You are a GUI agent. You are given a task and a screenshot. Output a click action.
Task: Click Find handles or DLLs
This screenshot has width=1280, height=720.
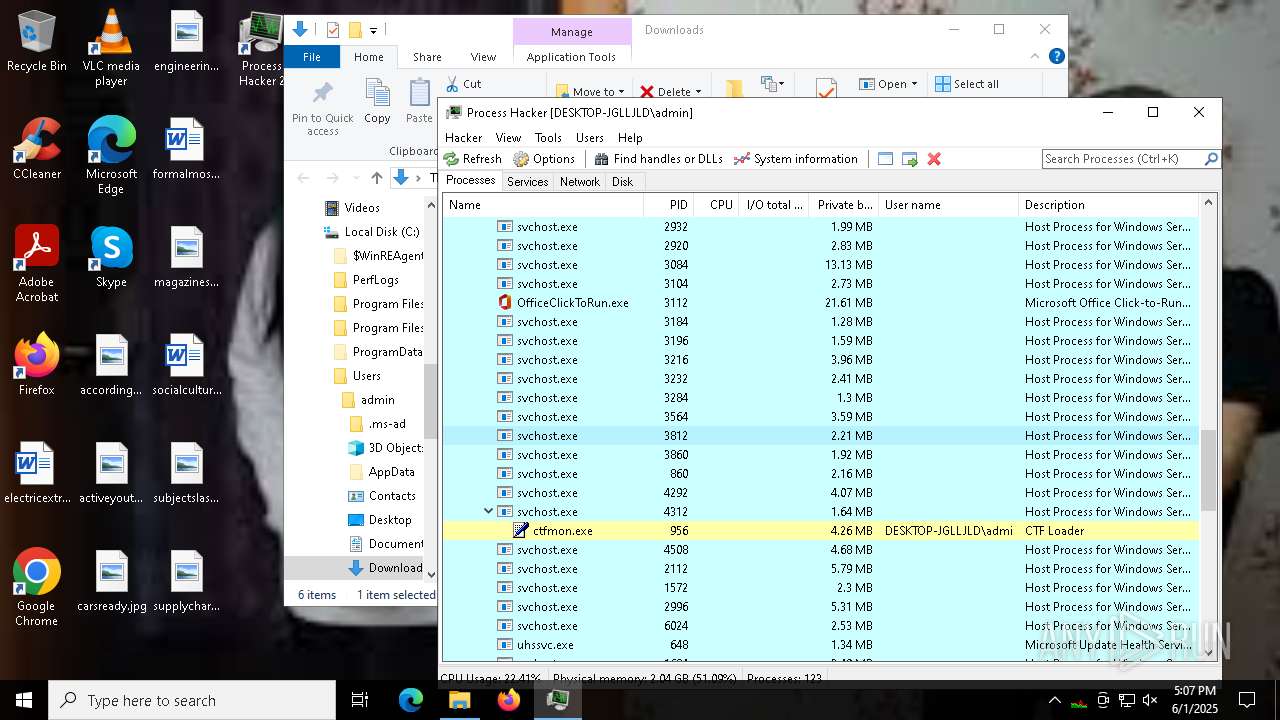pyautogui.click(x=658, y=159)
